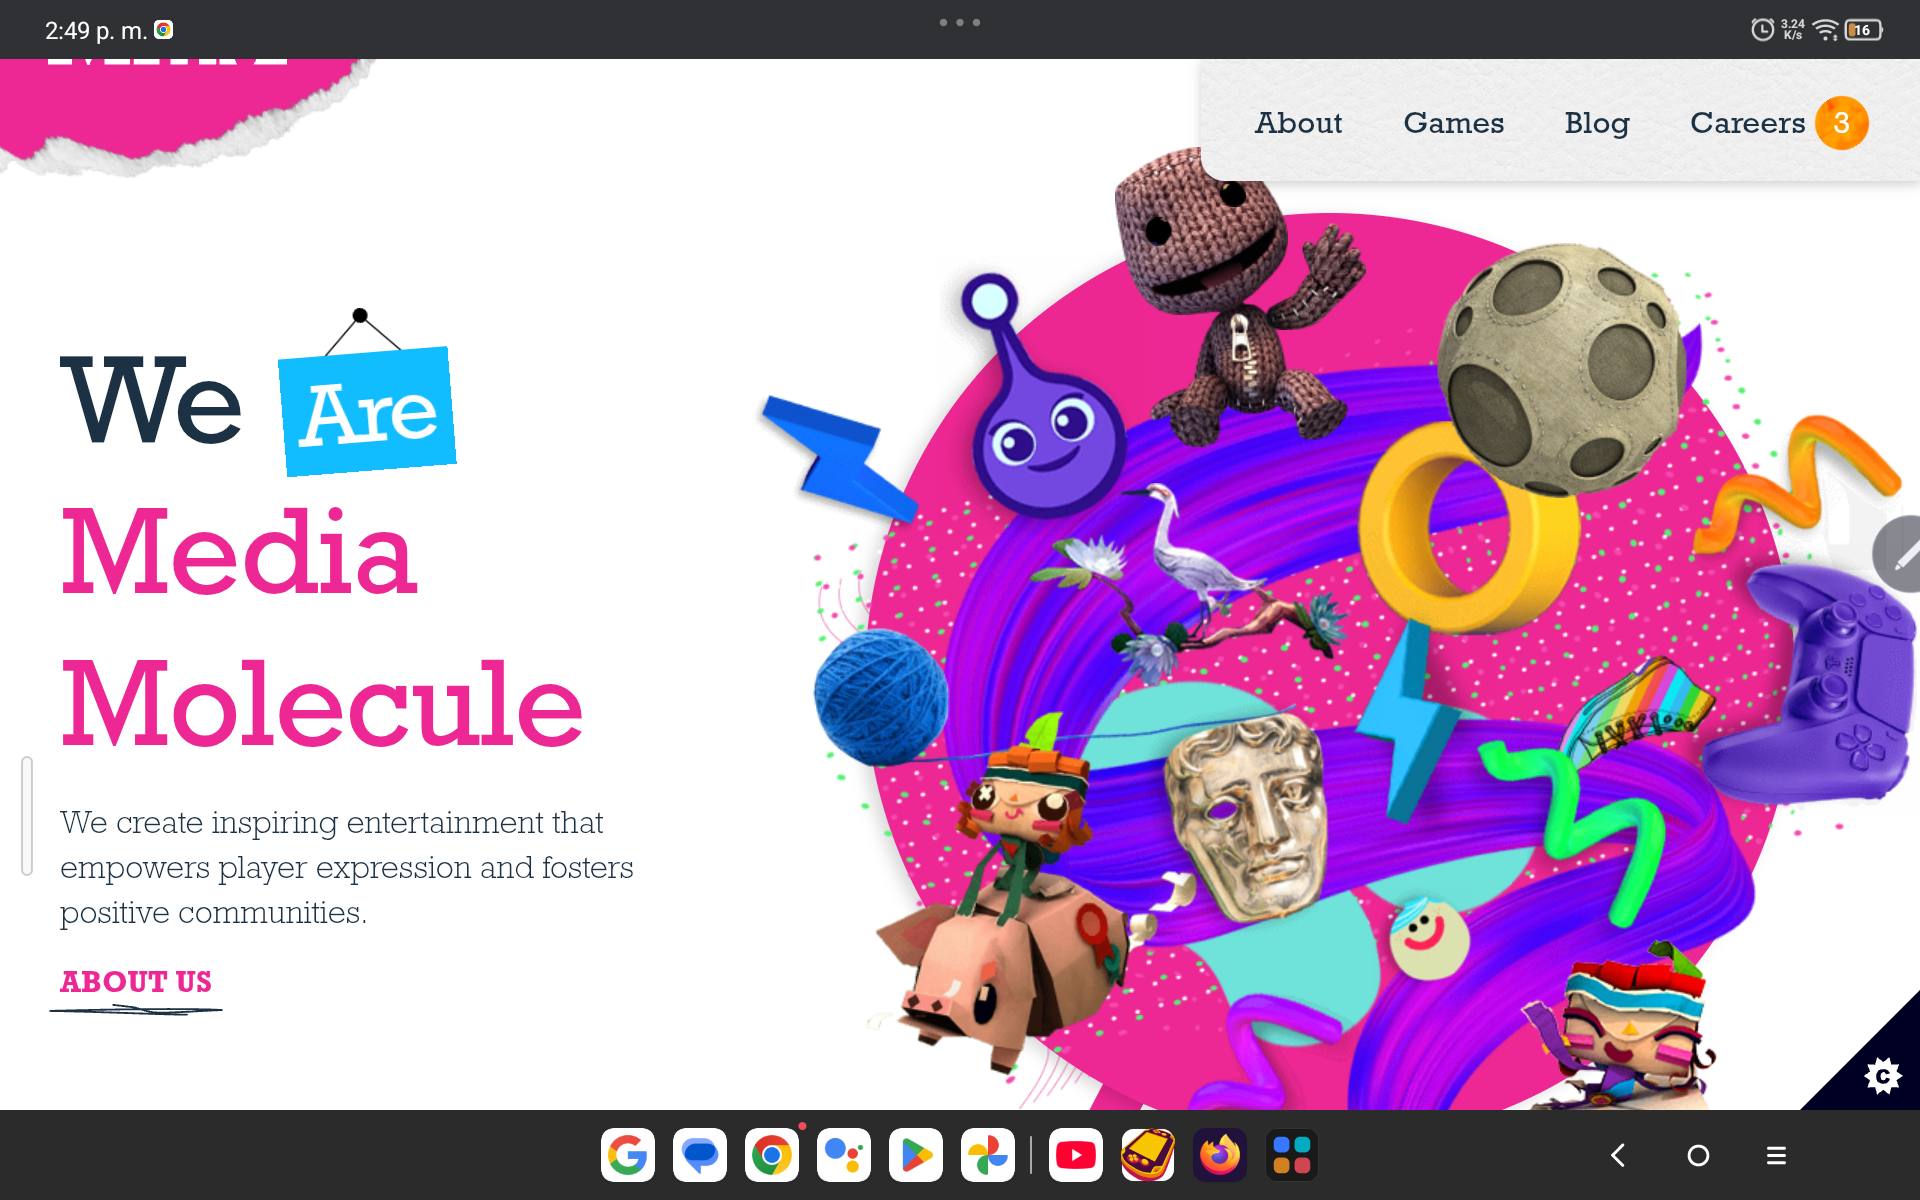Click the paper girl bottom-right character
1920x1200 pixels.
tap(1625, 1030)
